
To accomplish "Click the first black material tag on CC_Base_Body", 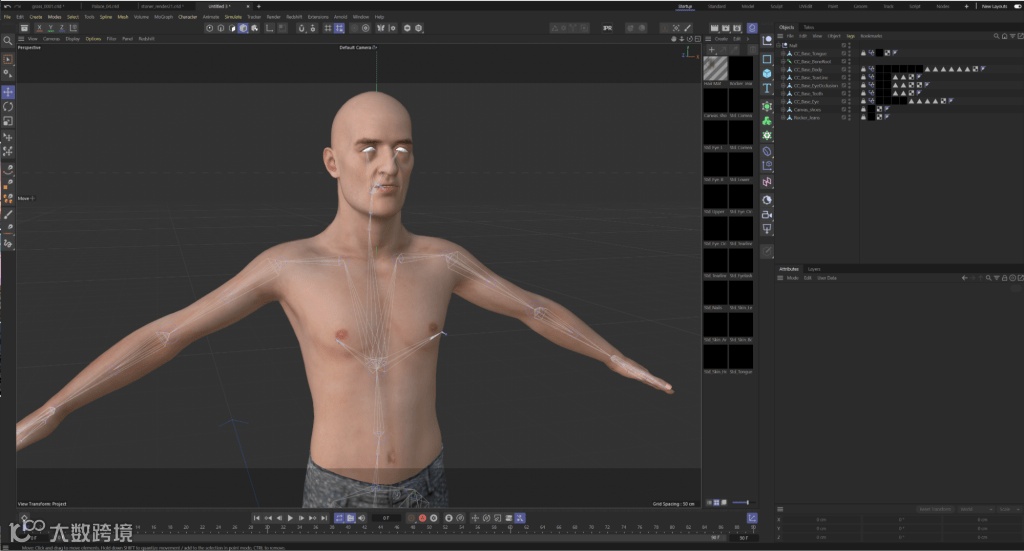I will tap(880, 69).
